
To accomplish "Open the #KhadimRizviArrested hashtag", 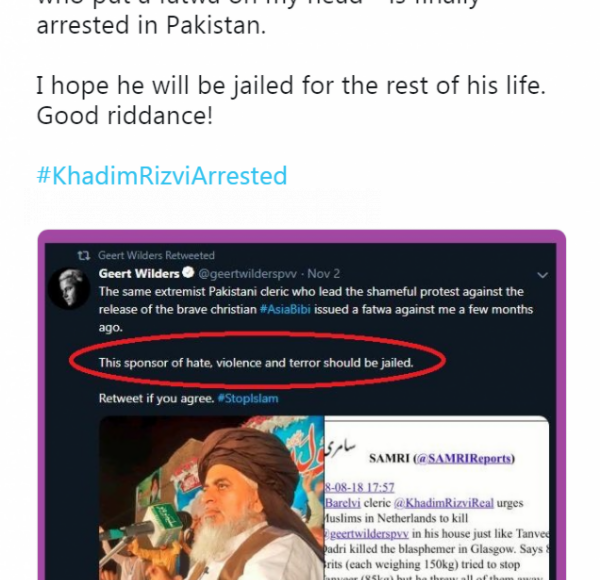I will (x=161, y=176).
